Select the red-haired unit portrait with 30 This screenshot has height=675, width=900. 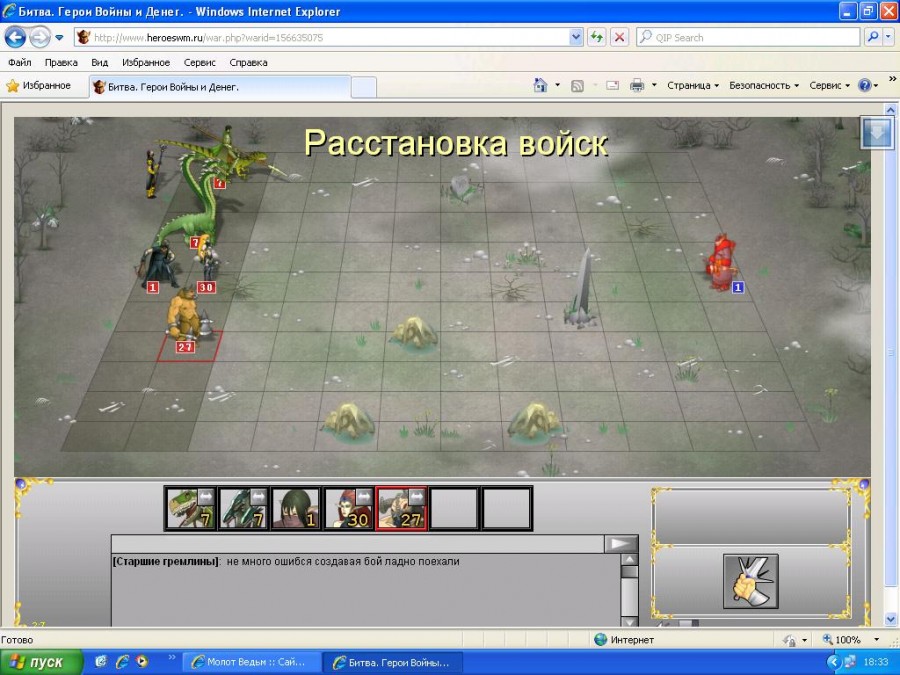click(x=348, y=508)
